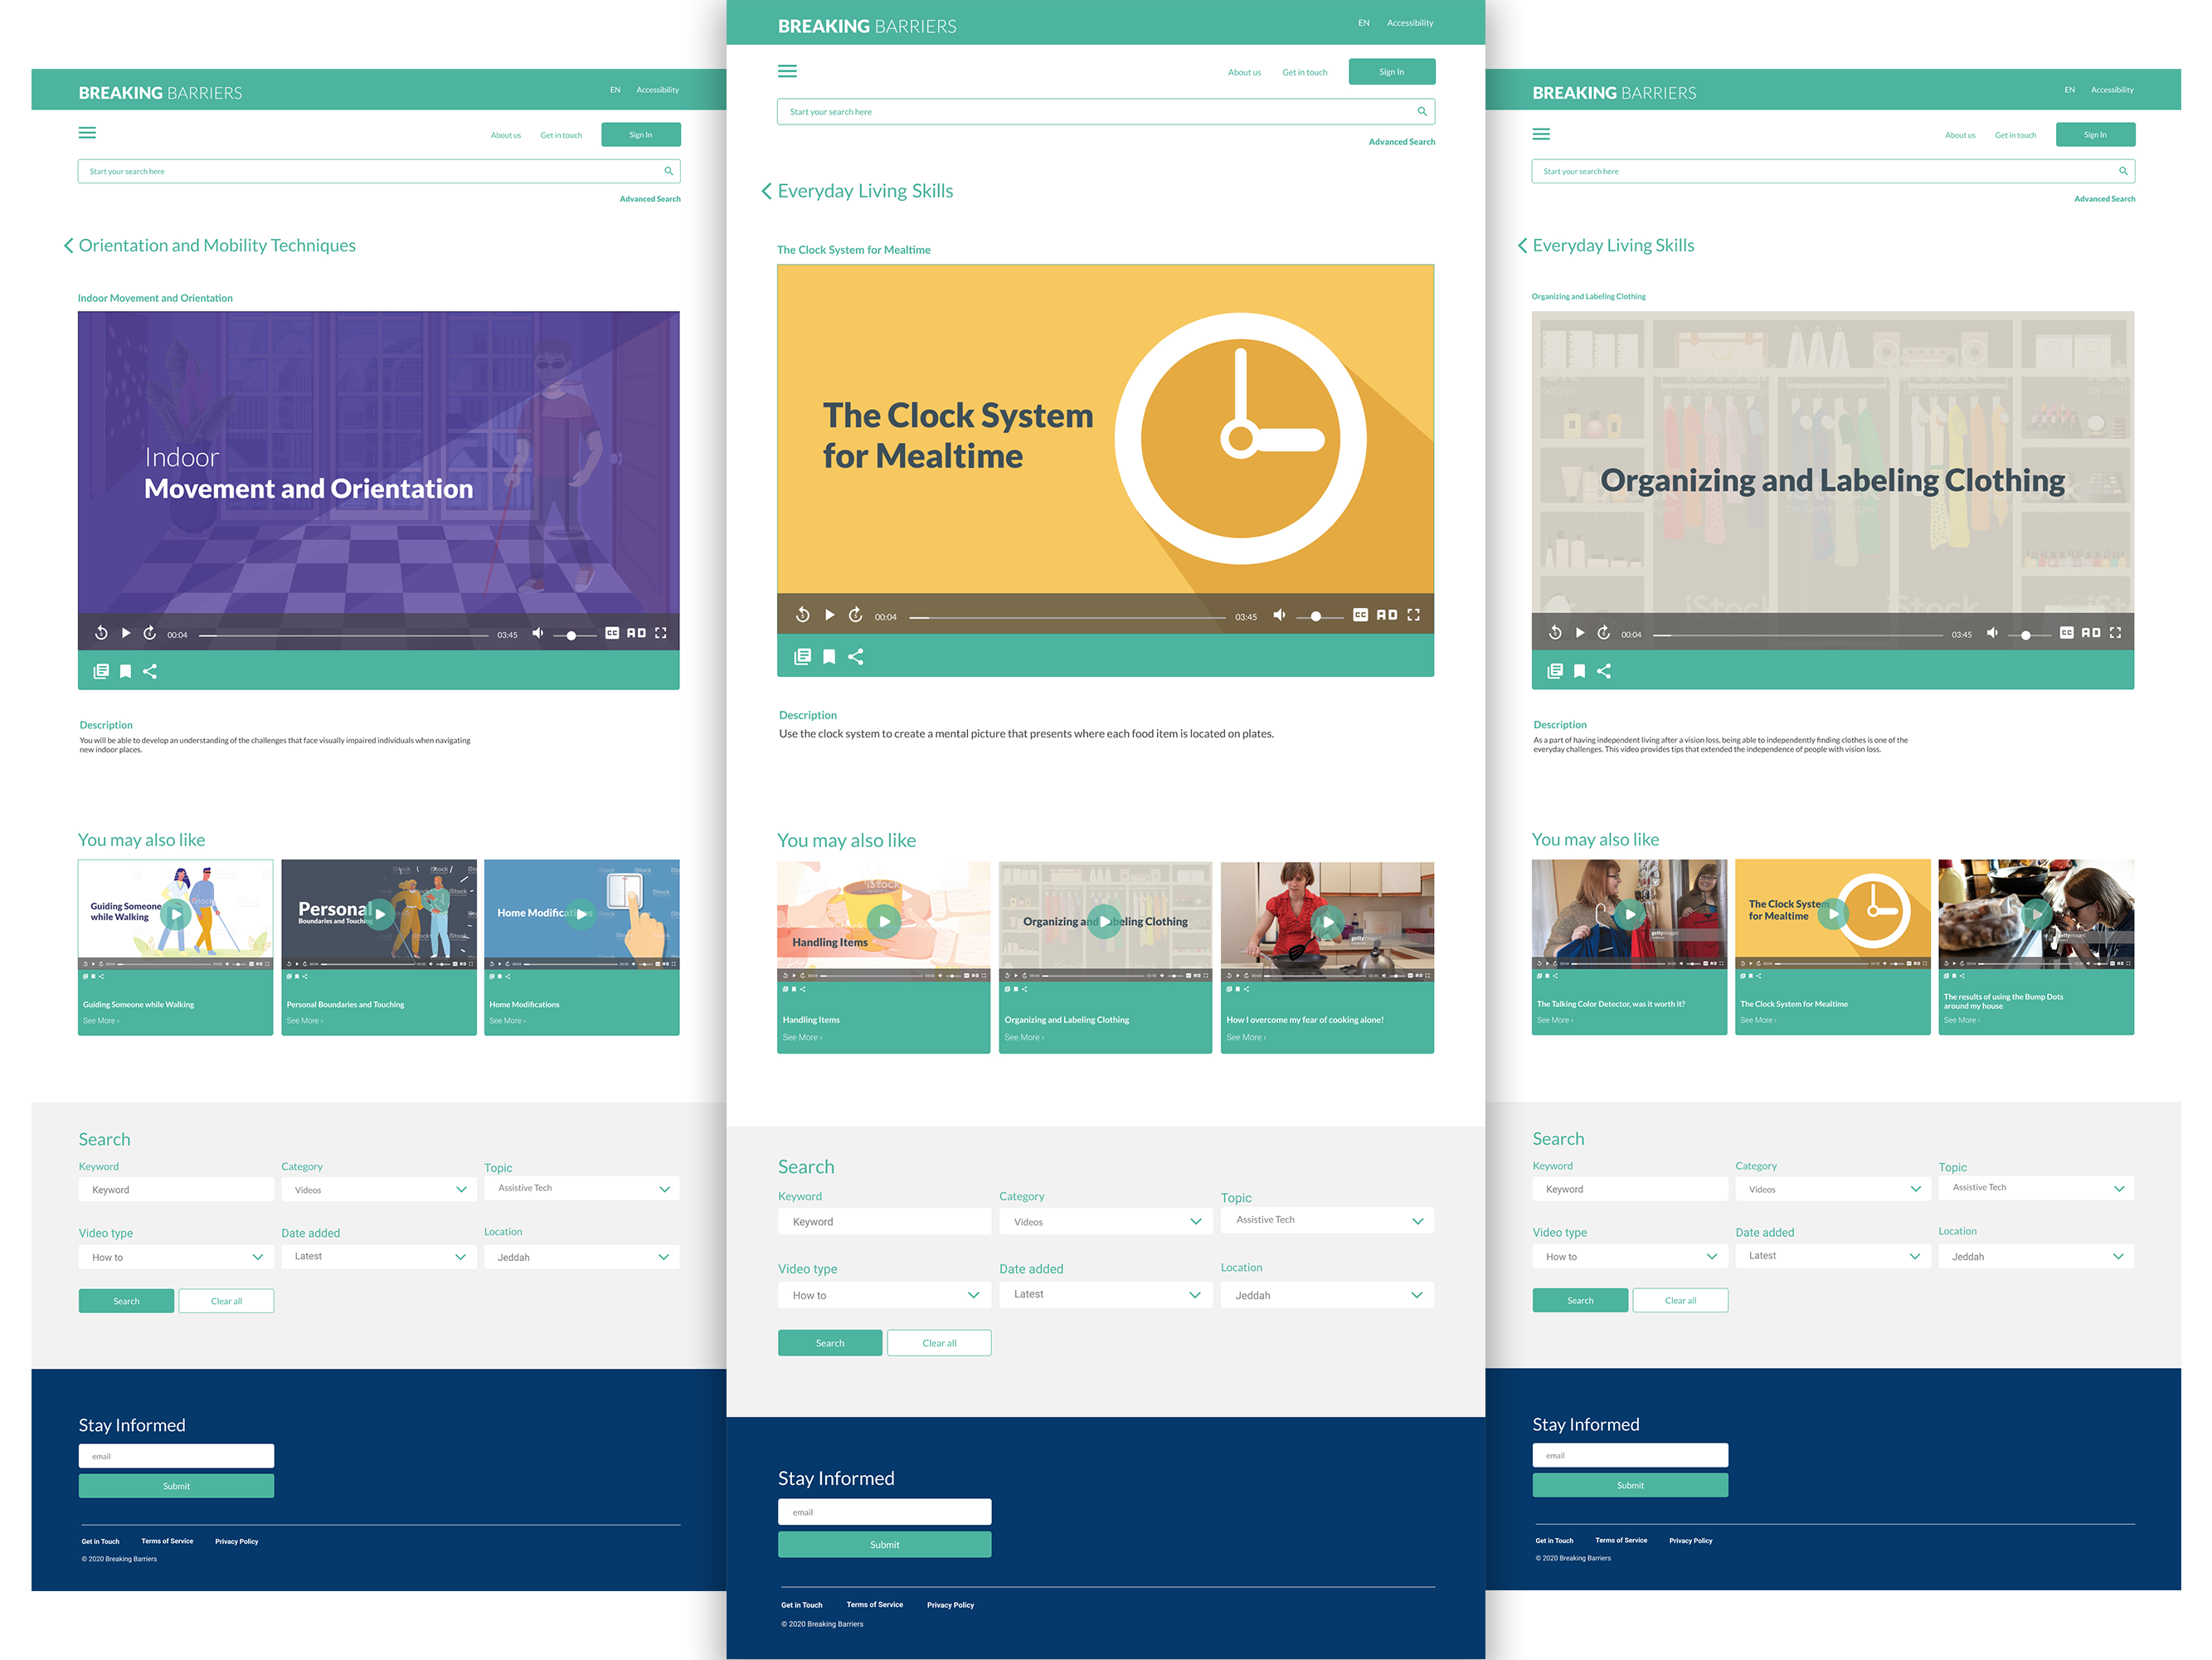The image size is (2212, 1660).
Task: Expand Video type dropdown on Orientation and Mobility page
Action: (175, 1257)
